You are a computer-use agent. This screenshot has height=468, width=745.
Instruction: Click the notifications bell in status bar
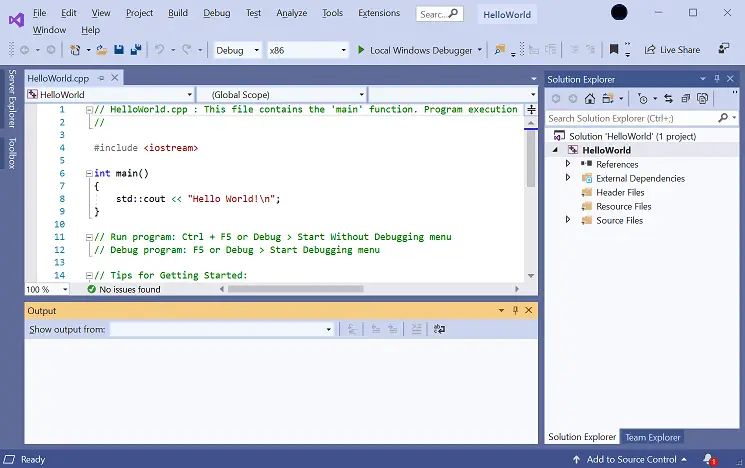click(x=709, y=459)
